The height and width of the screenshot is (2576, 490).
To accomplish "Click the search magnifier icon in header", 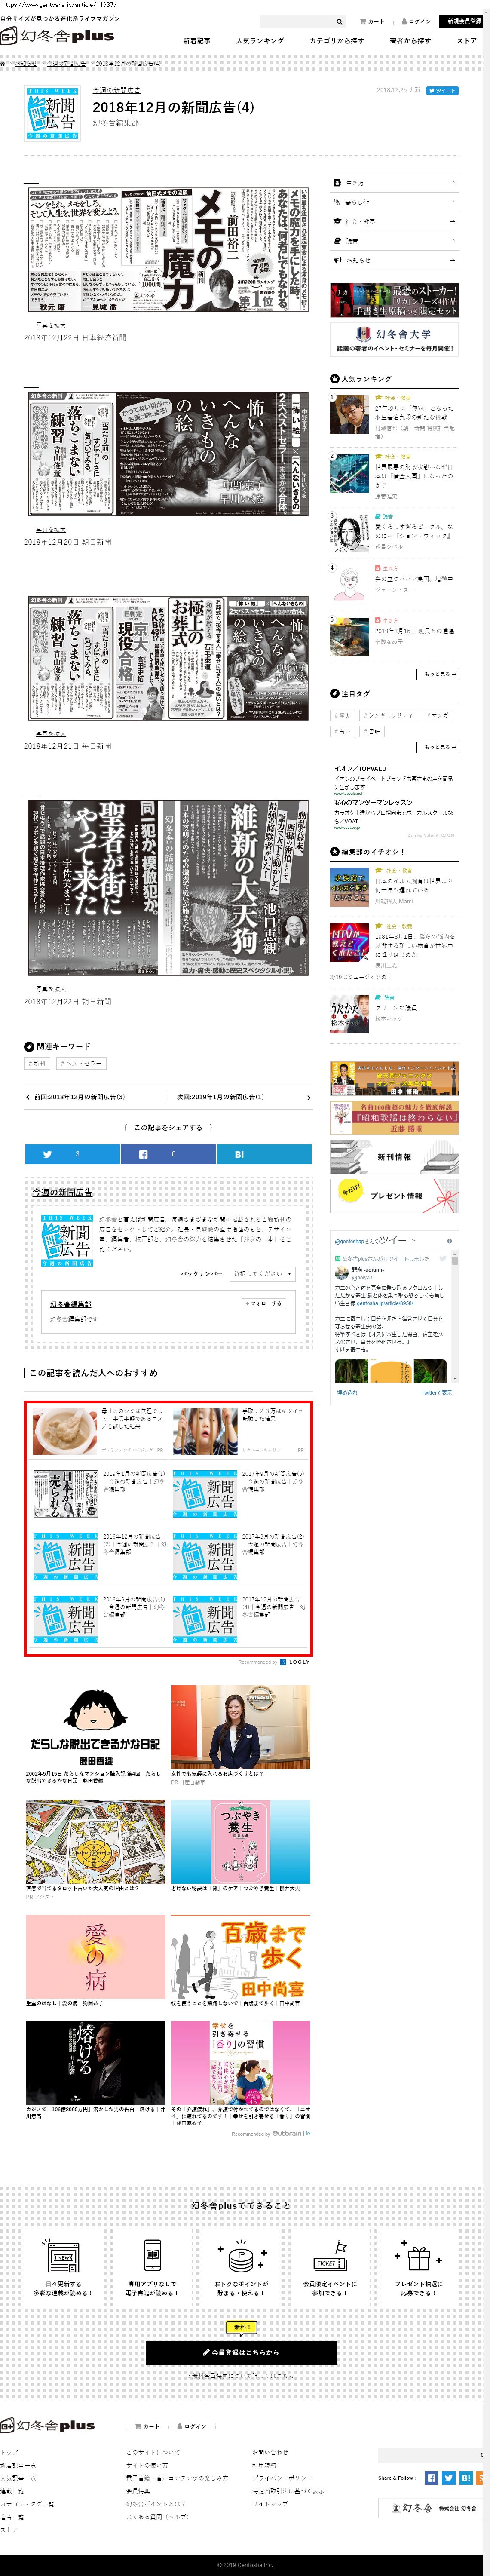I will [x=339, y=21].
